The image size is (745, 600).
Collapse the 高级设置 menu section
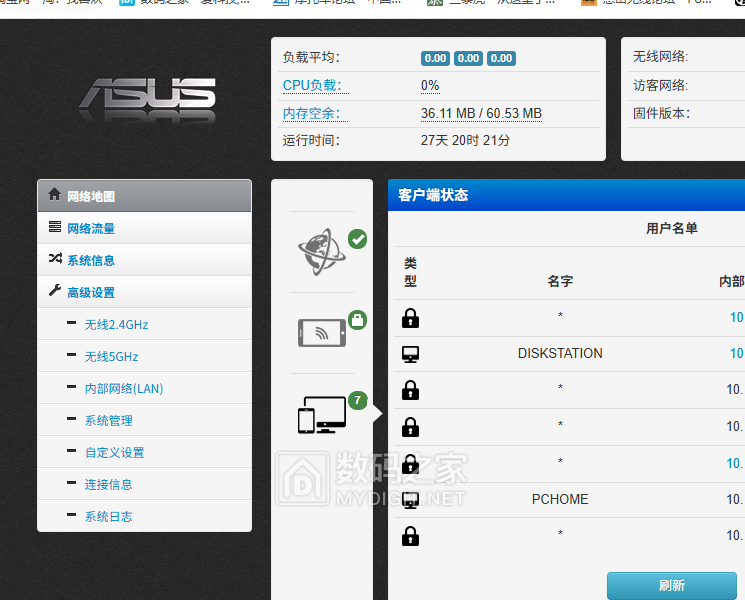(x=144, y=292)
